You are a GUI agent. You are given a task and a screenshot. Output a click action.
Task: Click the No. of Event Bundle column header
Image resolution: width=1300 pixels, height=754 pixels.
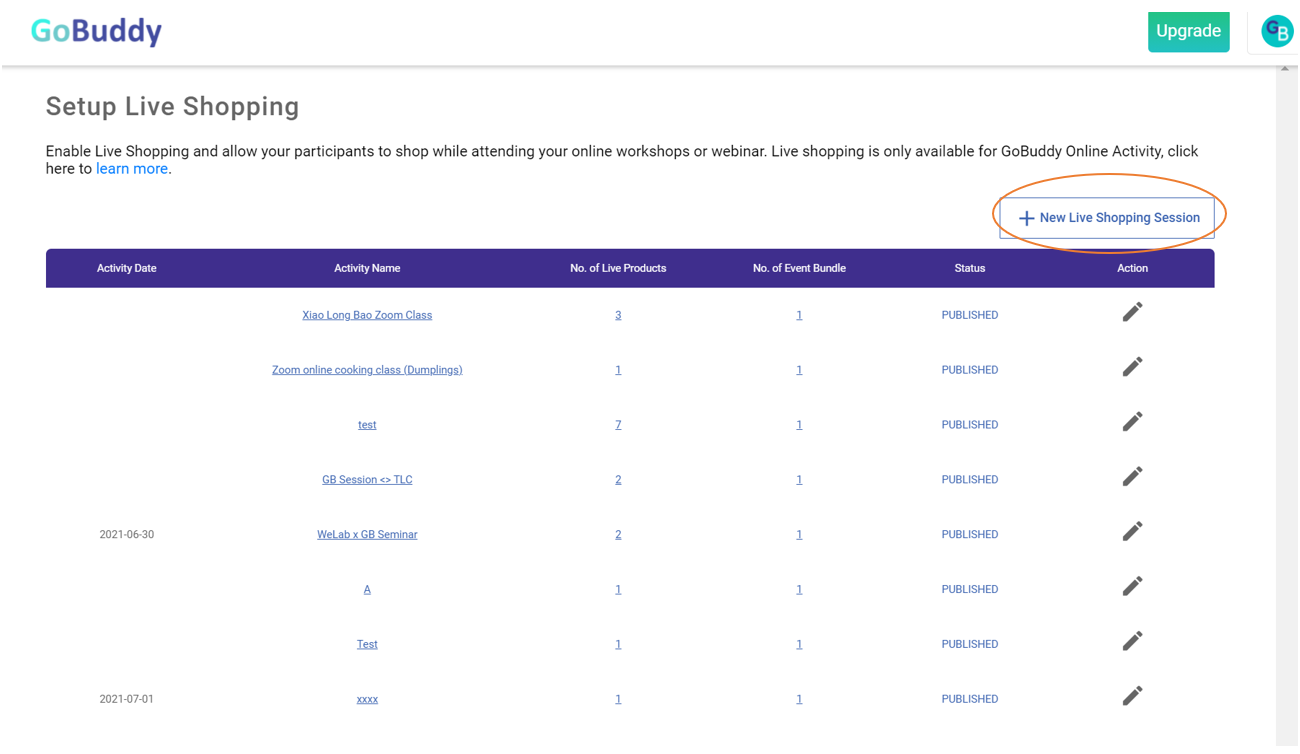[x=799, y=268]
